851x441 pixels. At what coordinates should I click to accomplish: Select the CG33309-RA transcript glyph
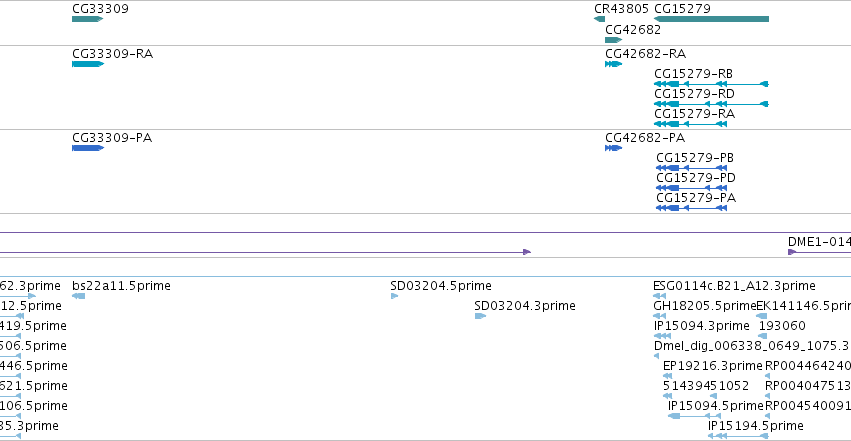tap(88, 64)
